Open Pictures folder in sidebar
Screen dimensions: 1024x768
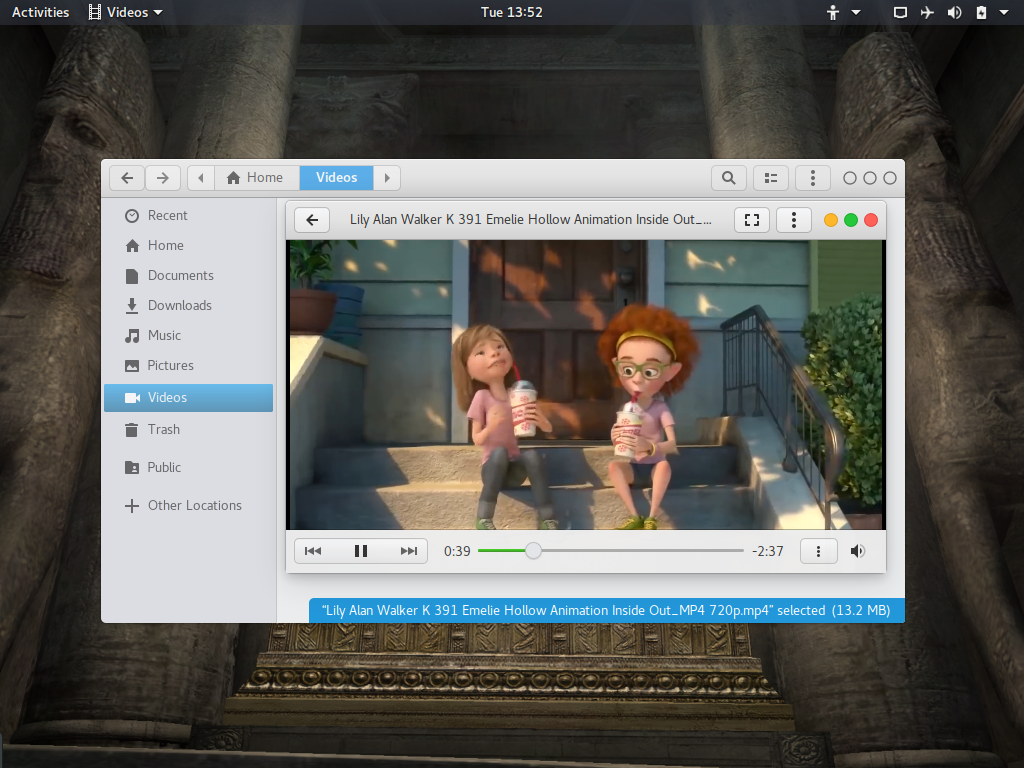click(x=188, y=366)
